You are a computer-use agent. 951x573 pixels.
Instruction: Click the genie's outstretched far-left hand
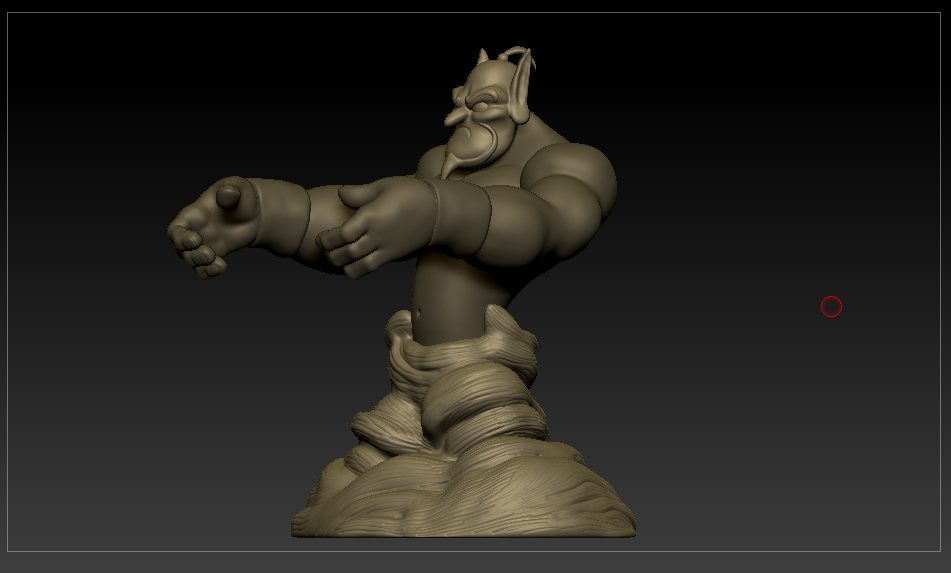pyautogui.click(x=212, y=227)
